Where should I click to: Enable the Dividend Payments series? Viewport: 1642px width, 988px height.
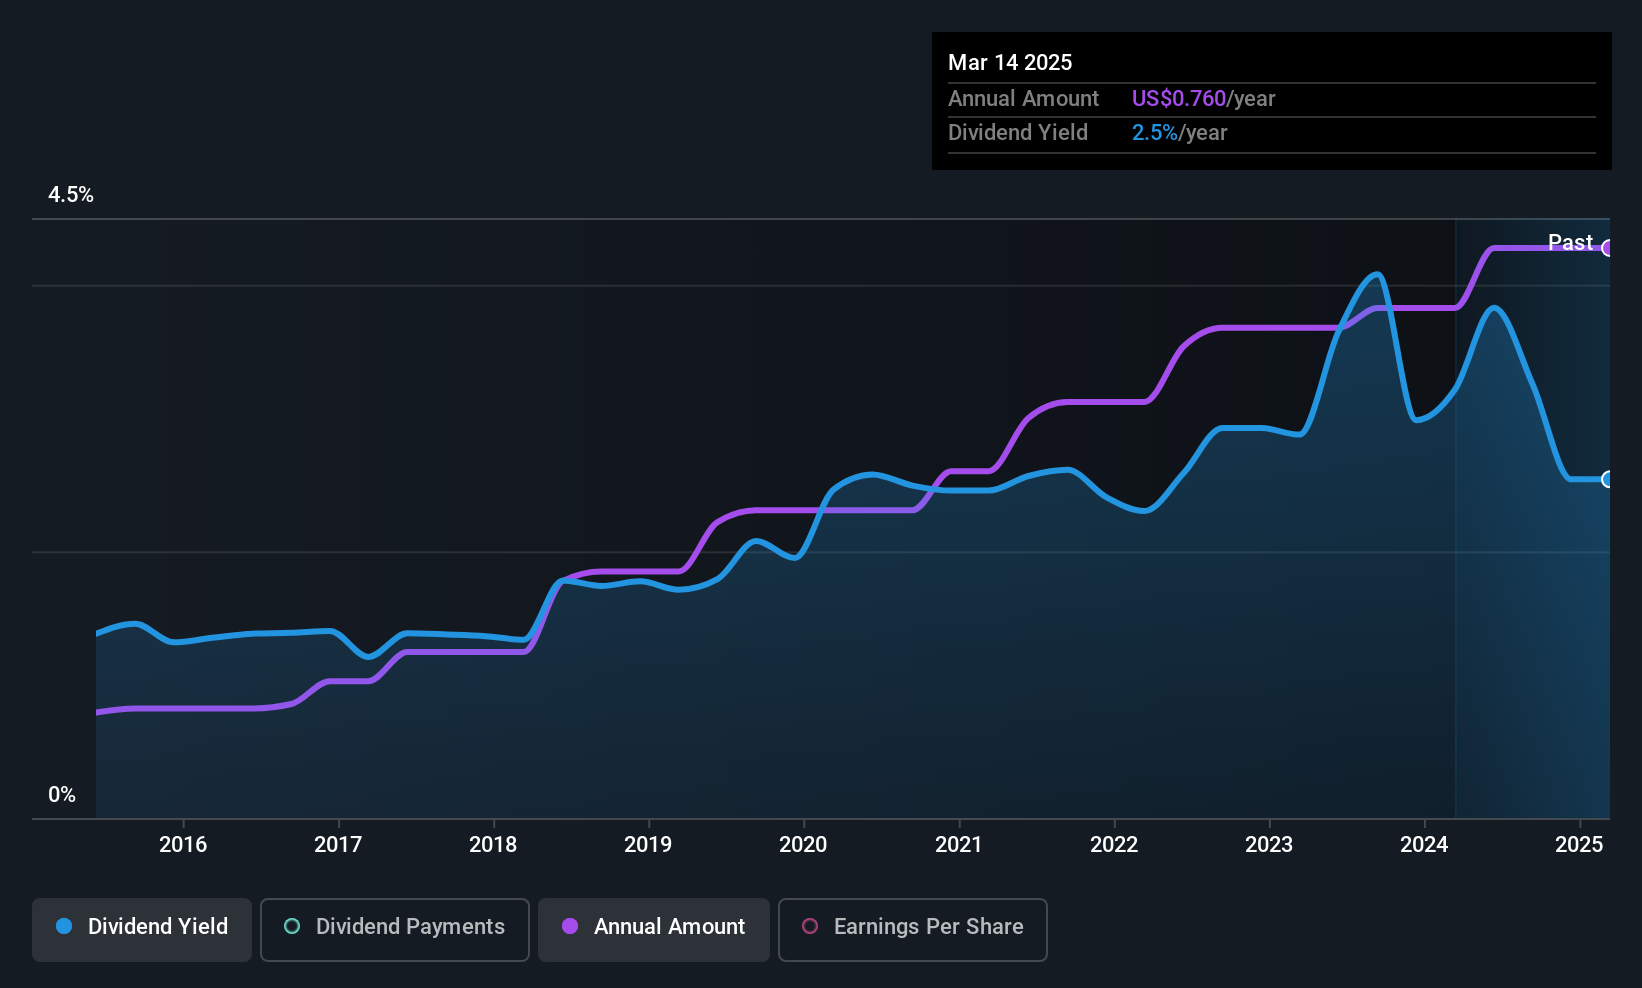click(x=395, y=930)
